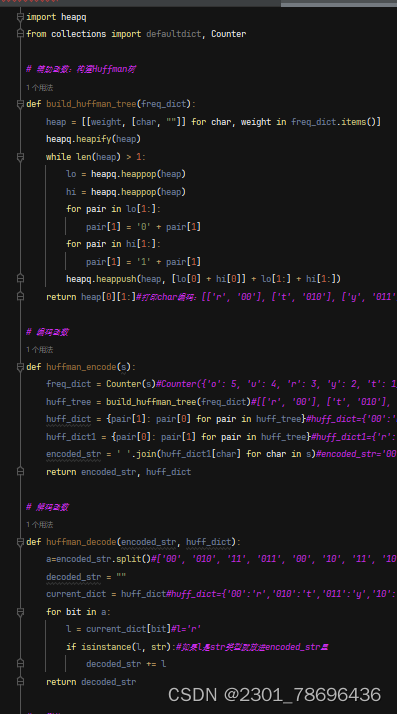Screen dimensions: 397x714
Task: Click the 'huffman_encode' function name in def line
Action: point(81,367)
